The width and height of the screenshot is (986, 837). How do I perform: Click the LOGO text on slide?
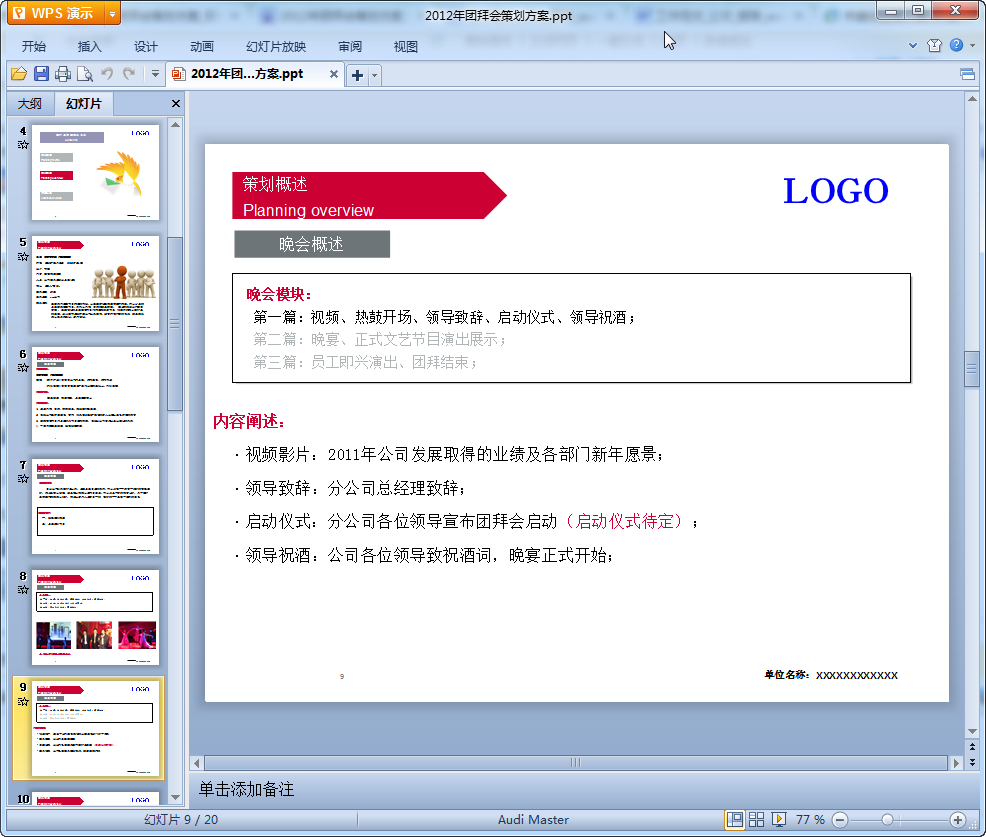835,191
